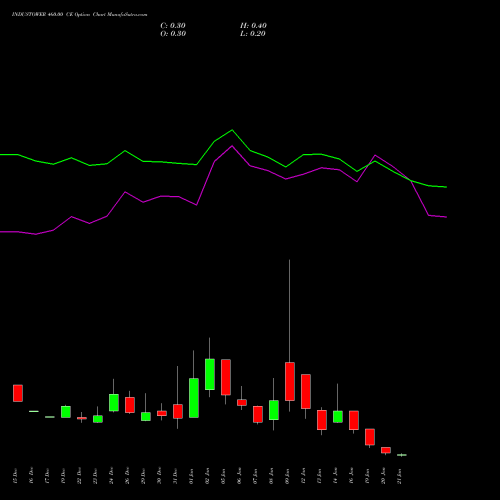The height and width of the screenshot is (500, 500).
Task: Select the green candle above 24 Dec
Action: 114,403
